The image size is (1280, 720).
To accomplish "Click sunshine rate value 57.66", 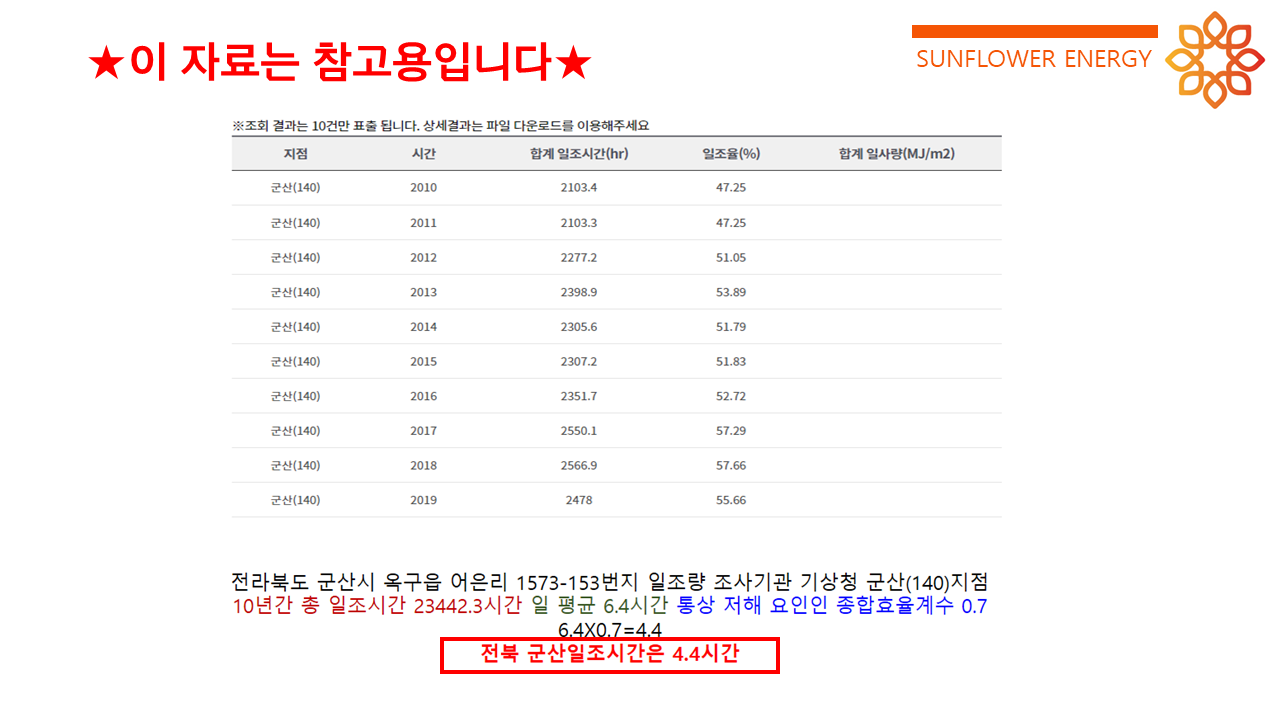I will 731,465.
